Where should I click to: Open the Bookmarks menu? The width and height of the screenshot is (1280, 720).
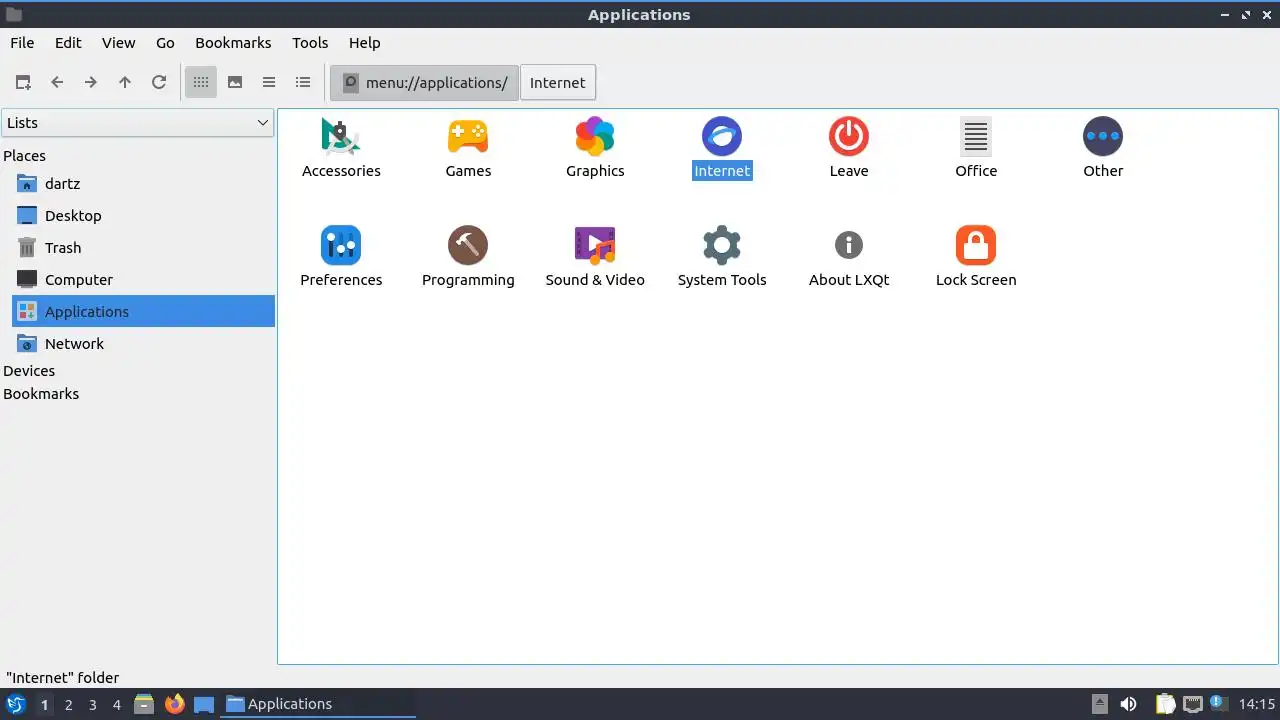(x=233, y=43)
